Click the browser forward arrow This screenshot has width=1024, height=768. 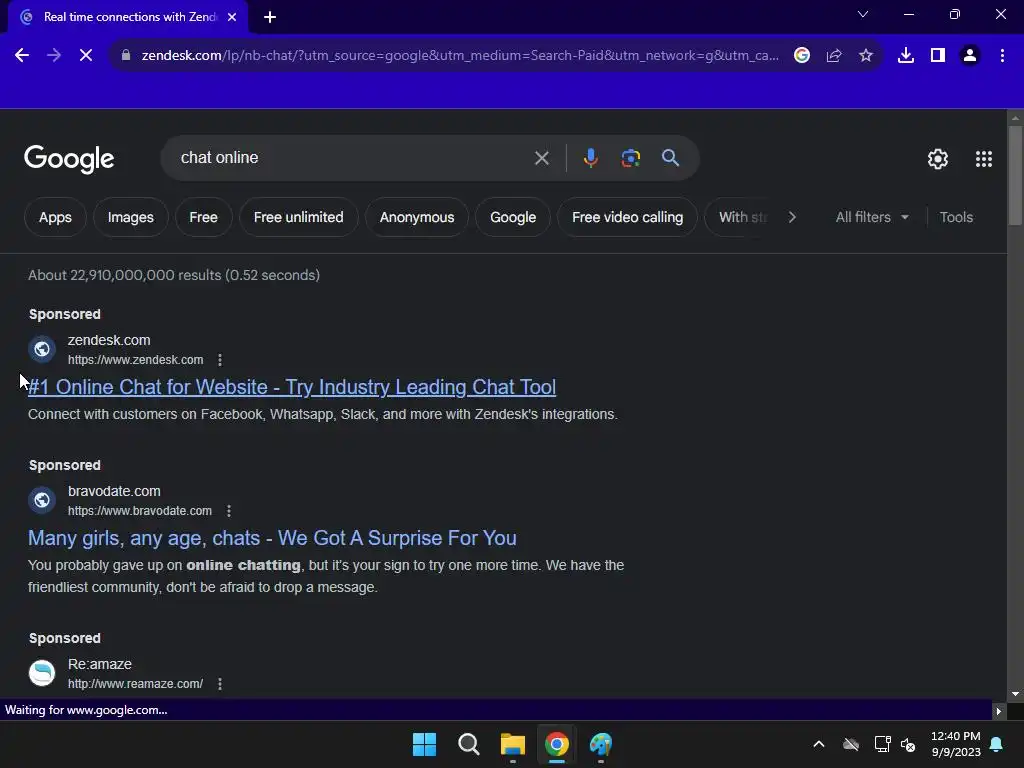54,56
